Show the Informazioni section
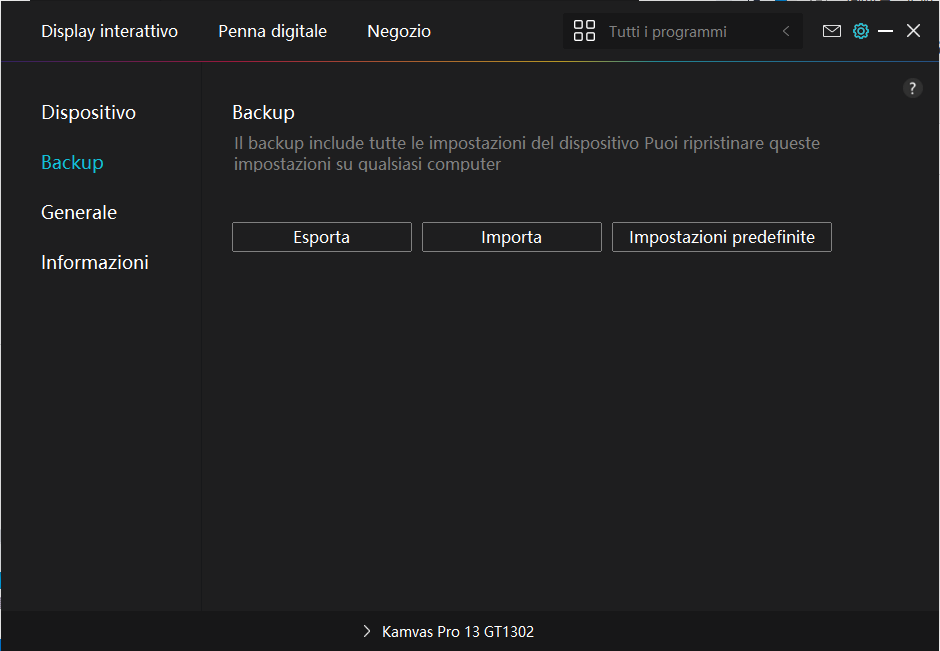Screen dimensions: 940x651 pos(95,262)
